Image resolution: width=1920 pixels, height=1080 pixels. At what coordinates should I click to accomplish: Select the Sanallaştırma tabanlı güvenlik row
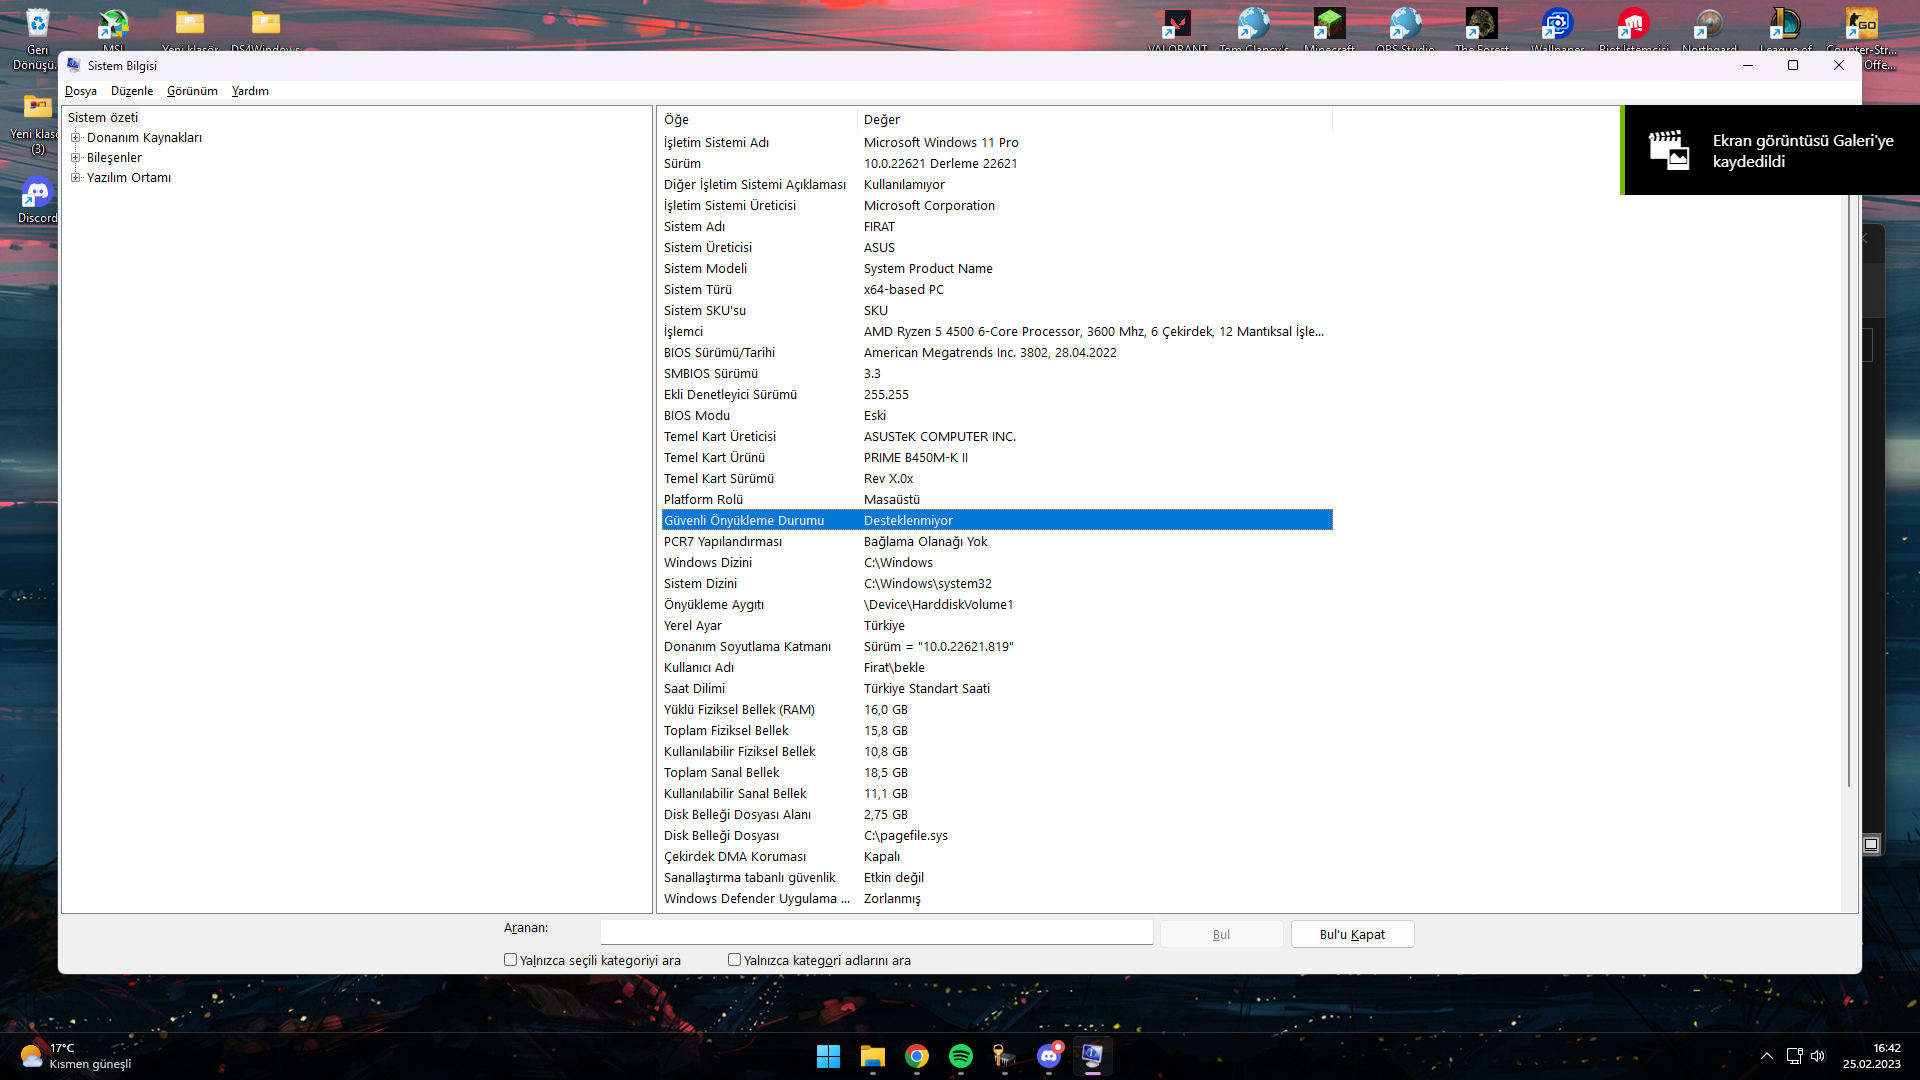coord(997,878)
